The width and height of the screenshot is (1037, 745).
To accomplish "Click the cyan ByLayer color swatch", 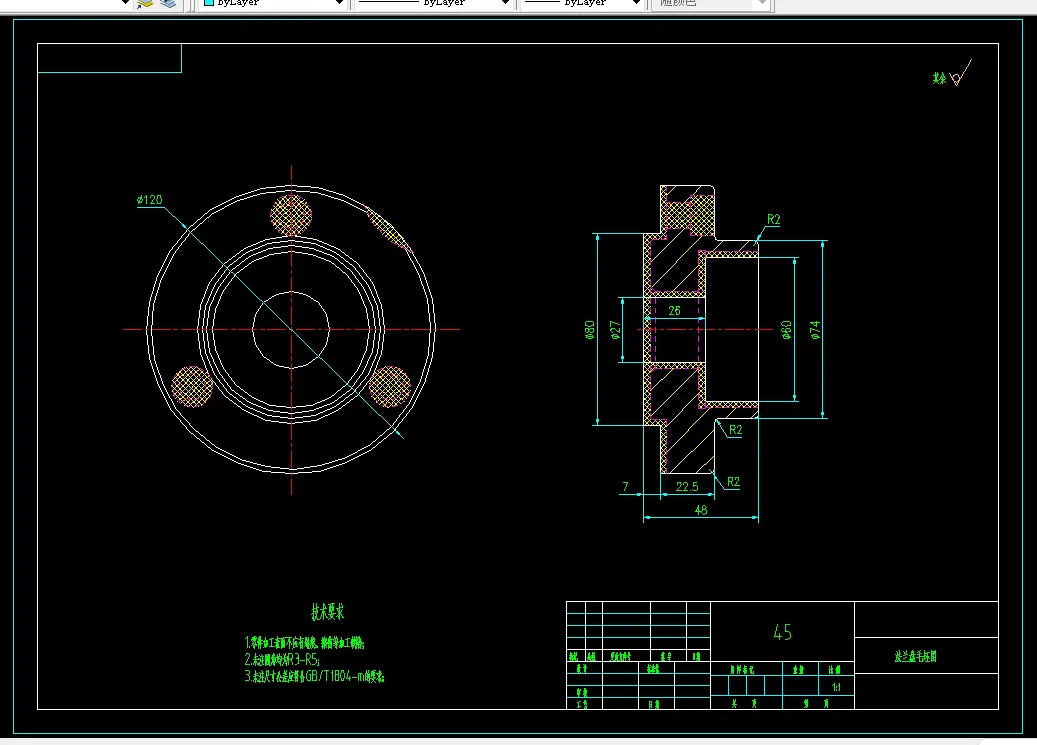I will [x=209, y=3].
